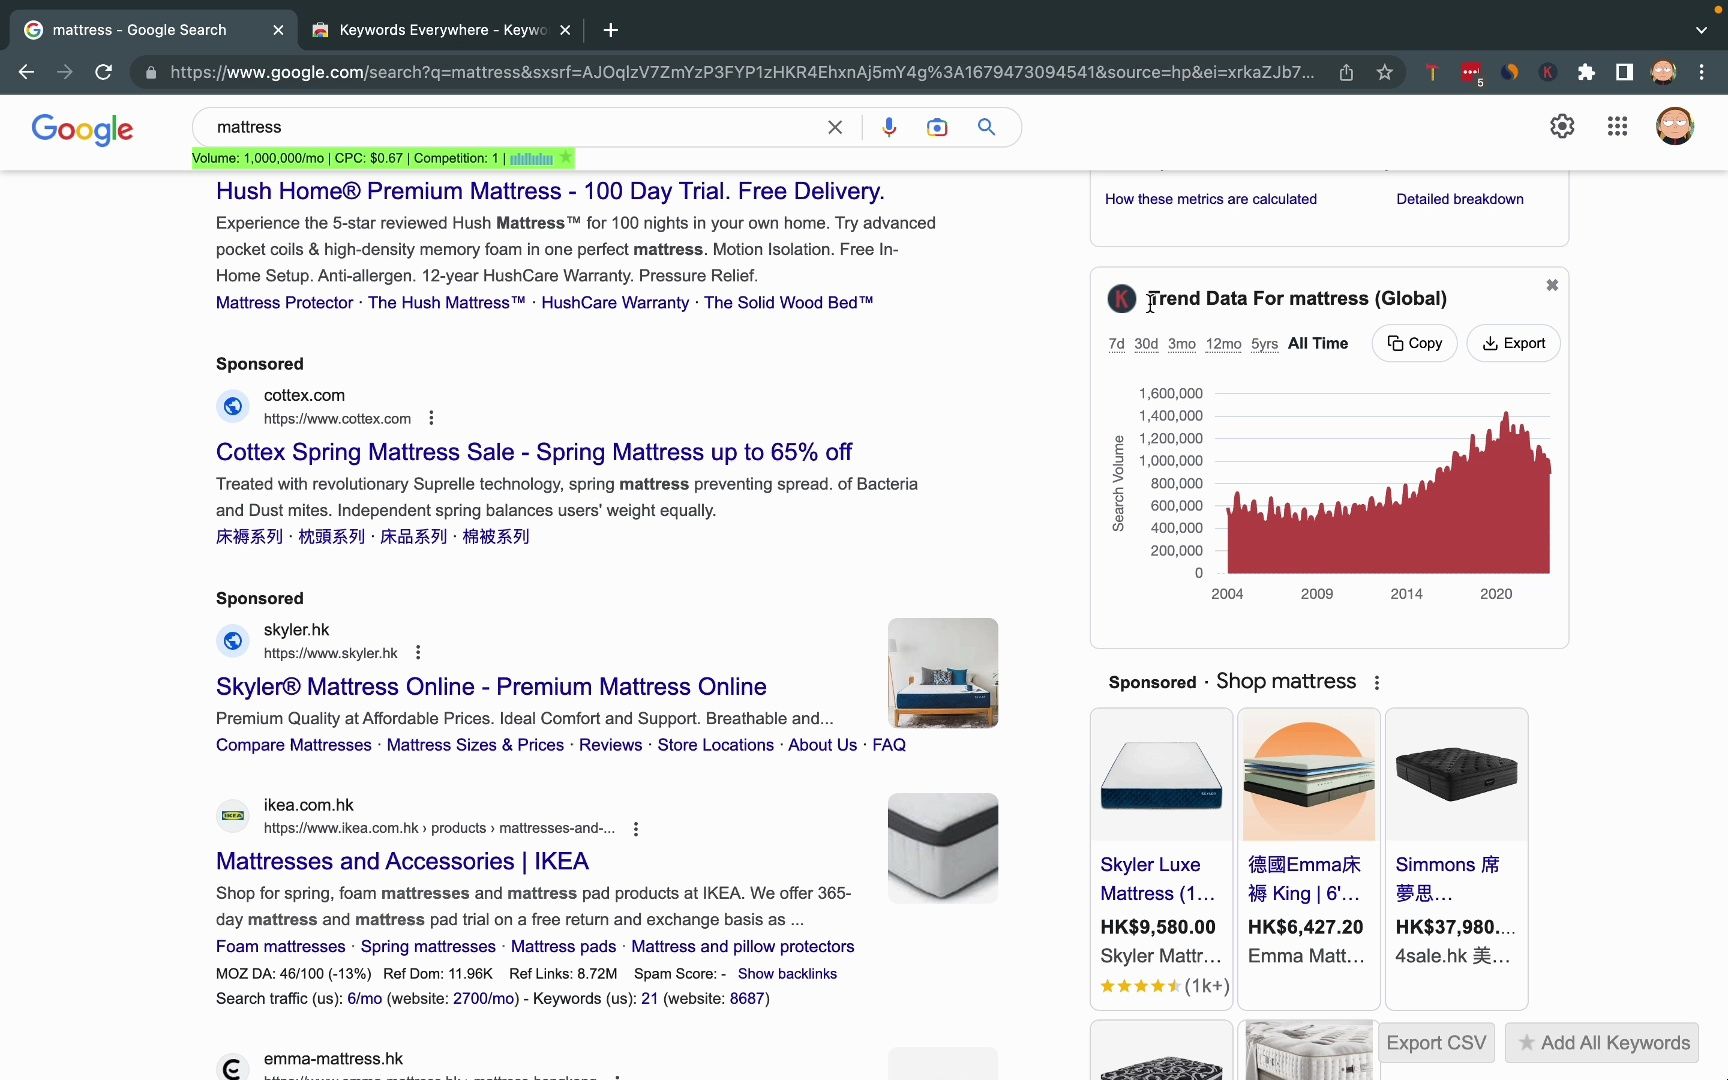Select the 3mo trend range
Viewport: 1728px width, 1080px height.
pos(1182,343)
